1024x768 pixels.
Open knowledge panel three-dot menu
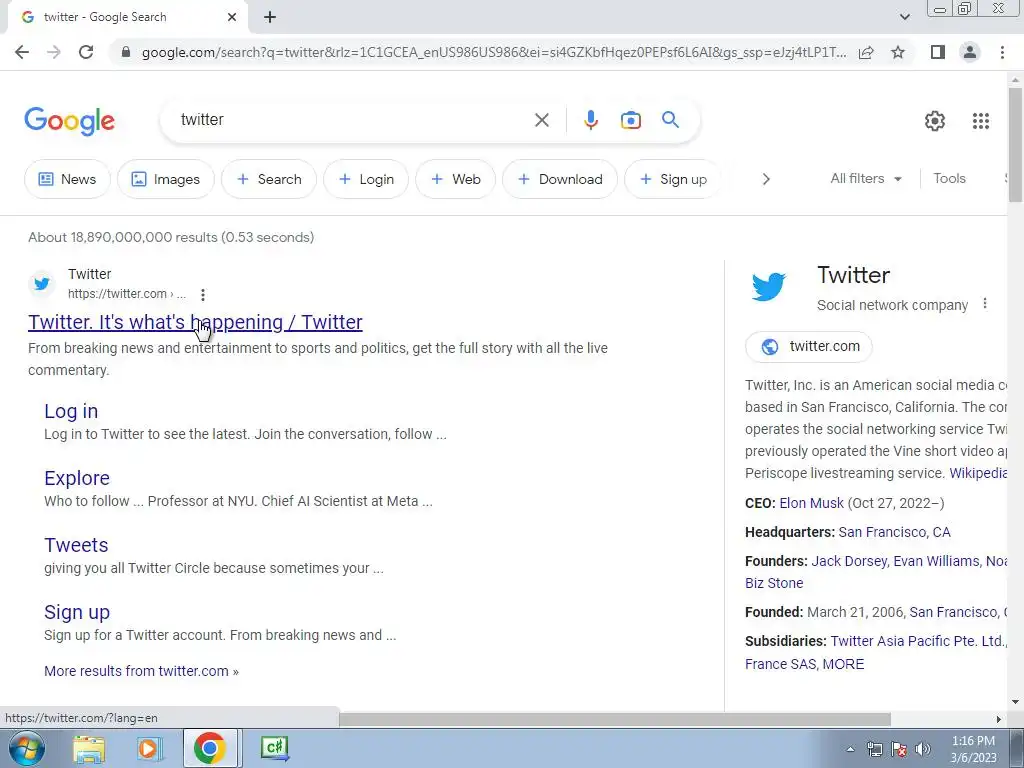(x=985, y=304)
